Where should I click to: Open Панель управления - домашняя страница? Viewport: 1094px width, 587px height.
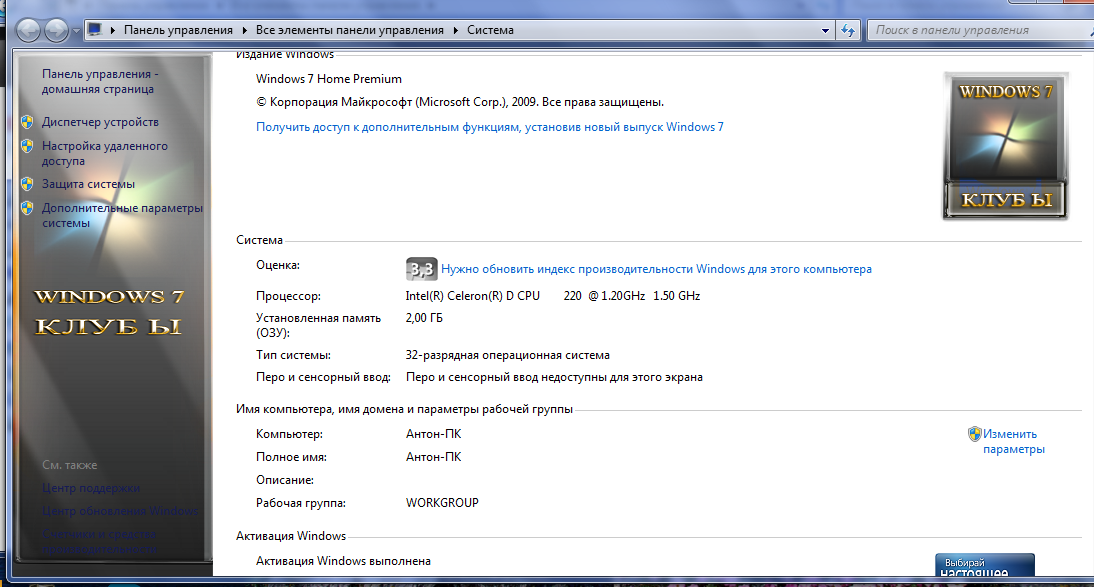pyautogui.click(x=100, y=82)
